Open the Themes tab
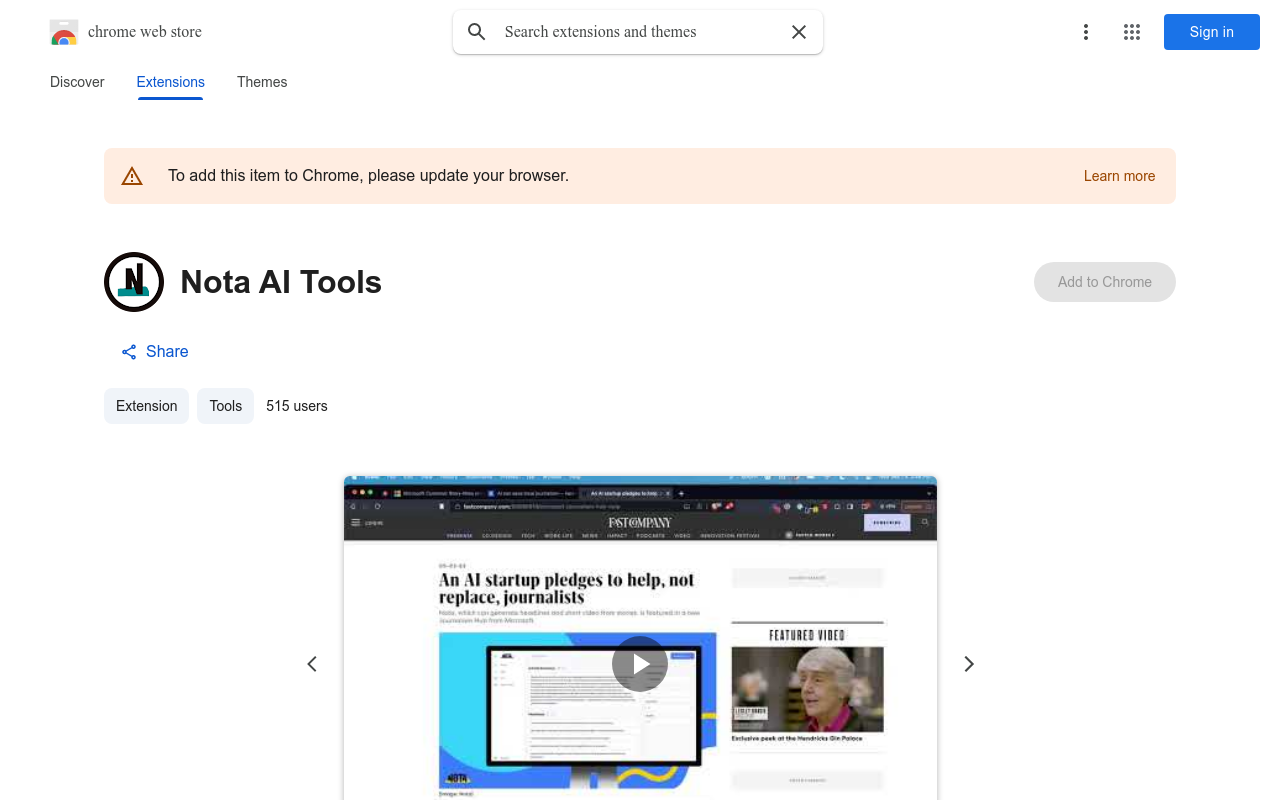The image size is (1280, 800). pyautogui.click(x=262, y=82)
